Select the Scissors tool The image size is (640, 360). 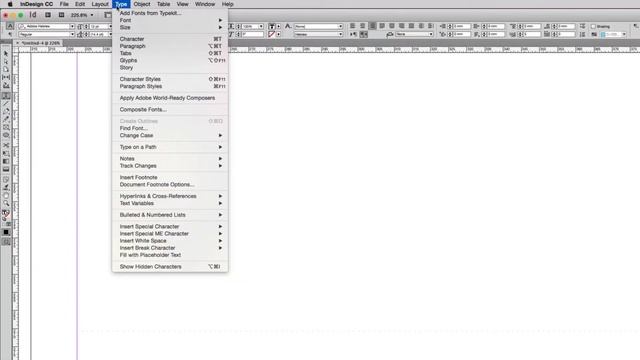(6, 145)
